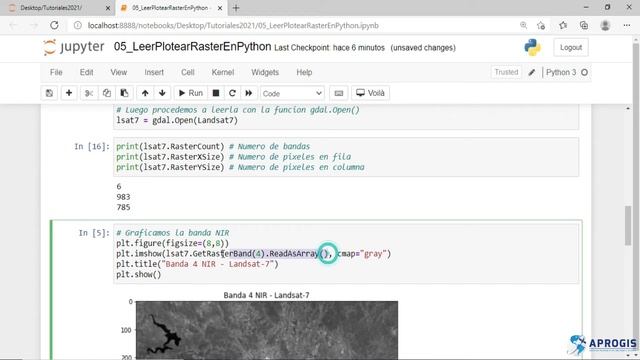The height and width of the screenshot is (360, 640).
Task: Click the Python logo icon
Action: [x=532, y=47]
